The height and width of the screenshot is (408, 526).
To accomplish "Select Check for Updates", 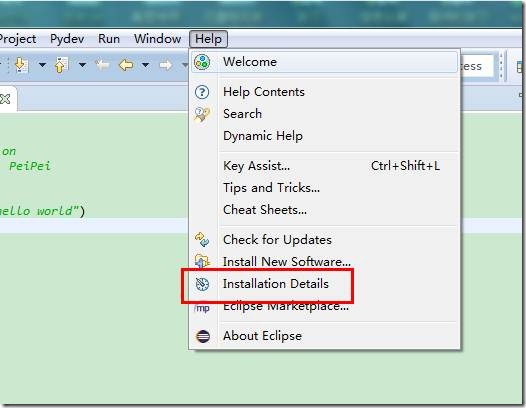I will tap(324, 240).
